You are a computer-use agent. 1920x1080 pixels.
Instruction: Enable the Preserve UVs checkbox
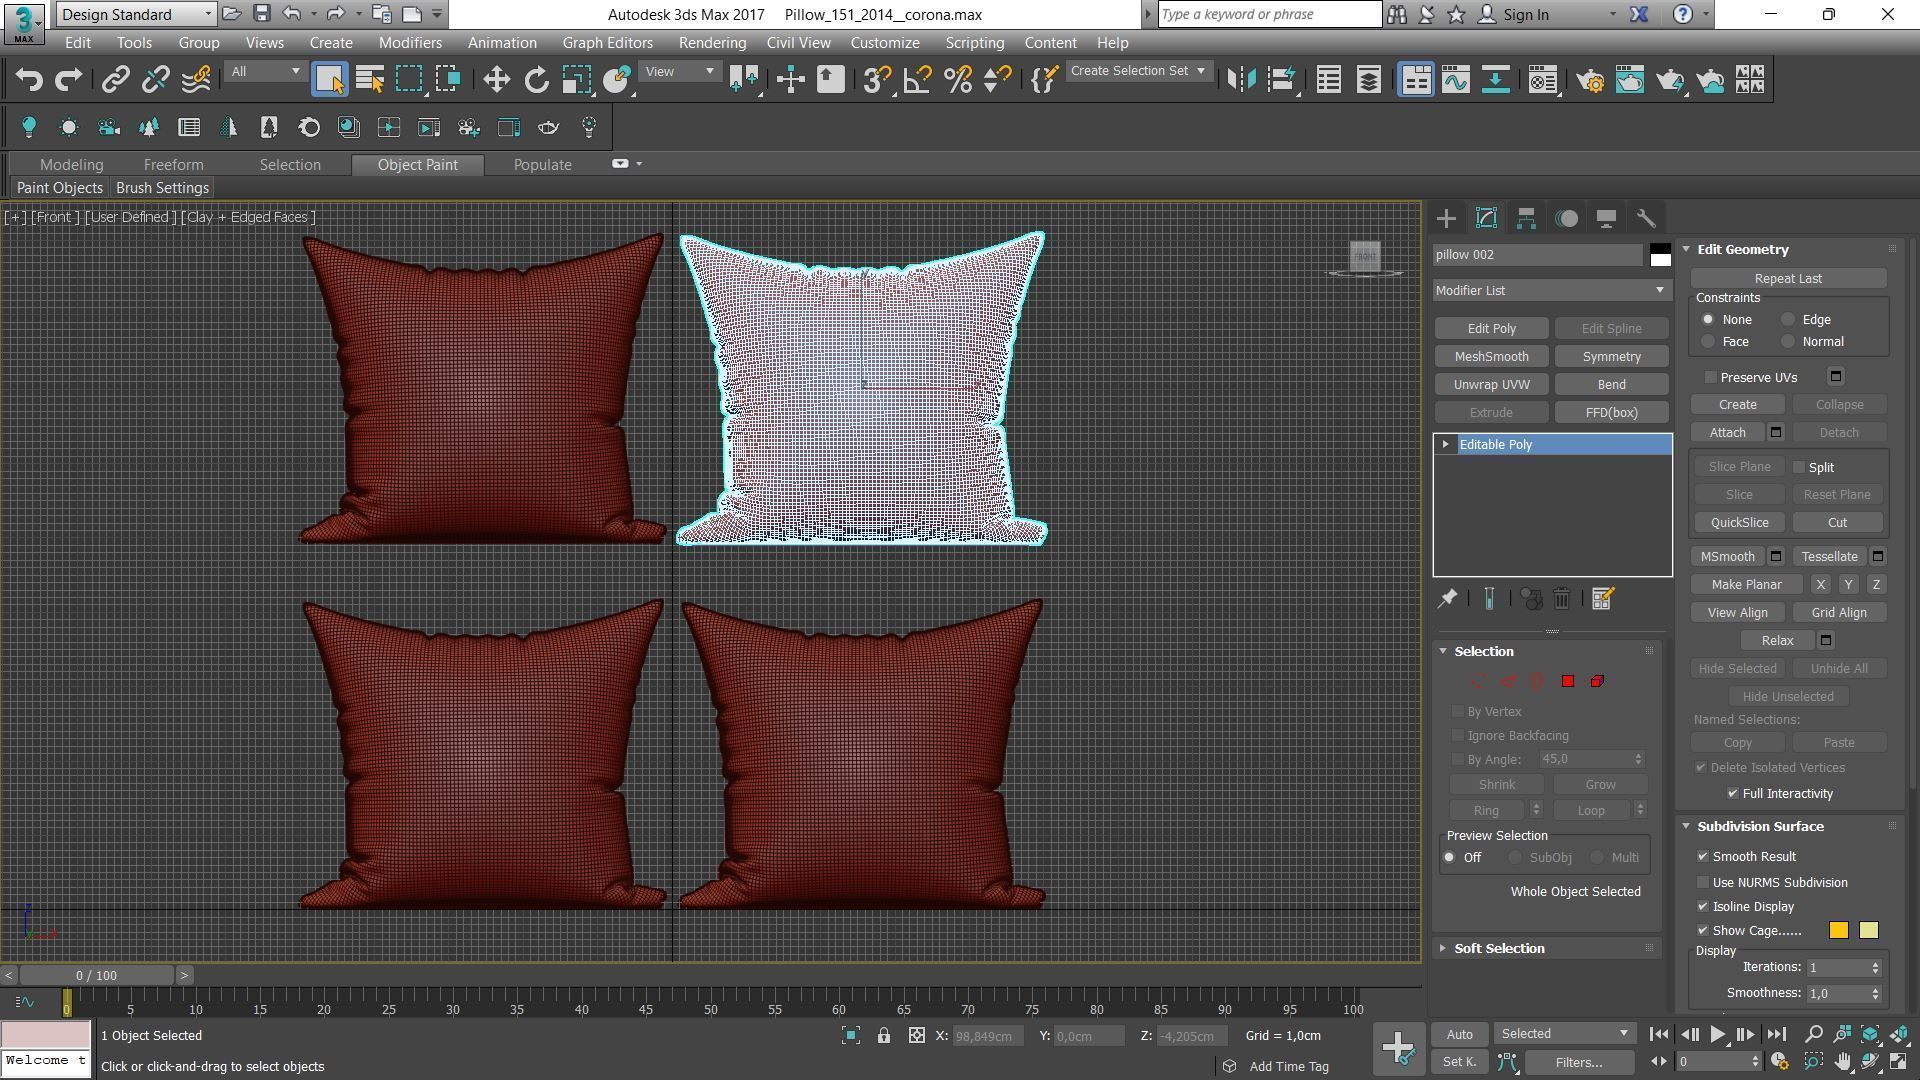(x=1711, y=378)
